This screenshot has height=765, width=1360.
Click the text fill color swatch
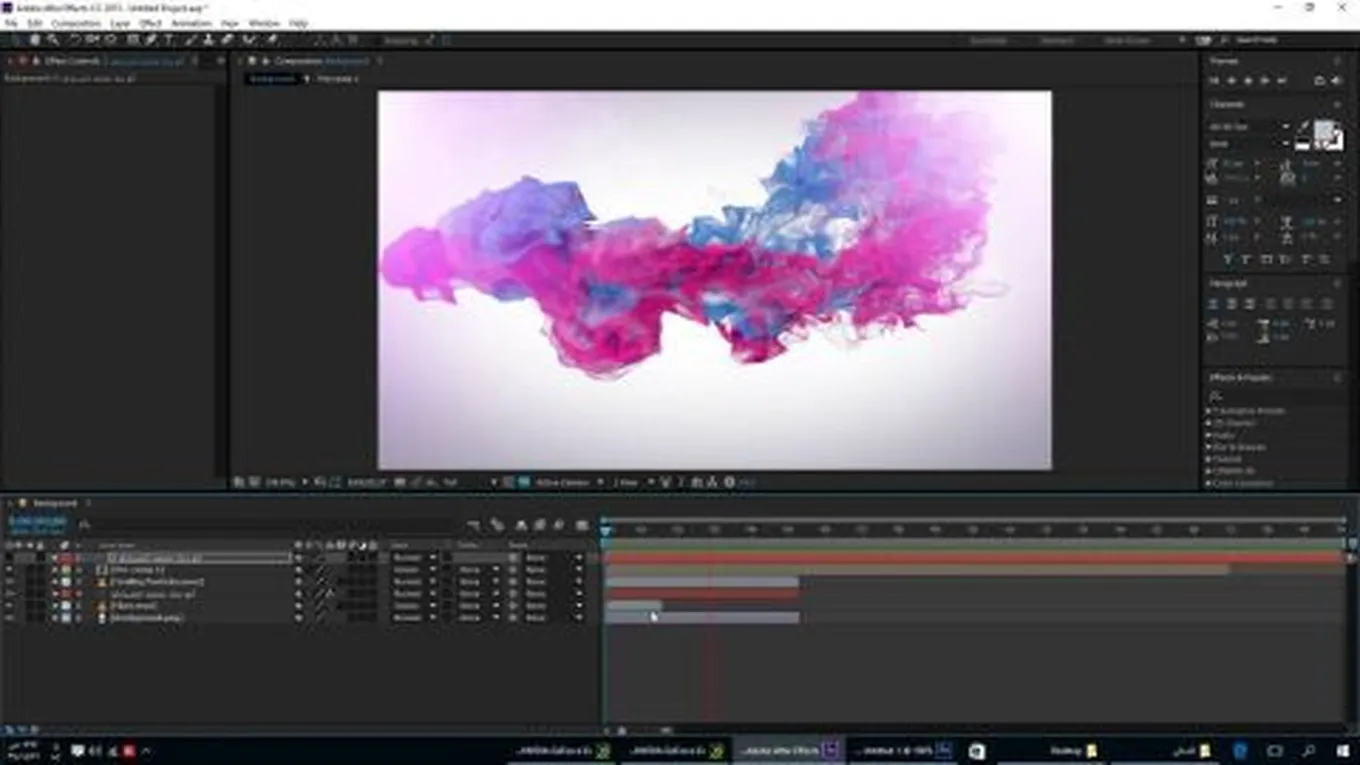pos(1324,130)
